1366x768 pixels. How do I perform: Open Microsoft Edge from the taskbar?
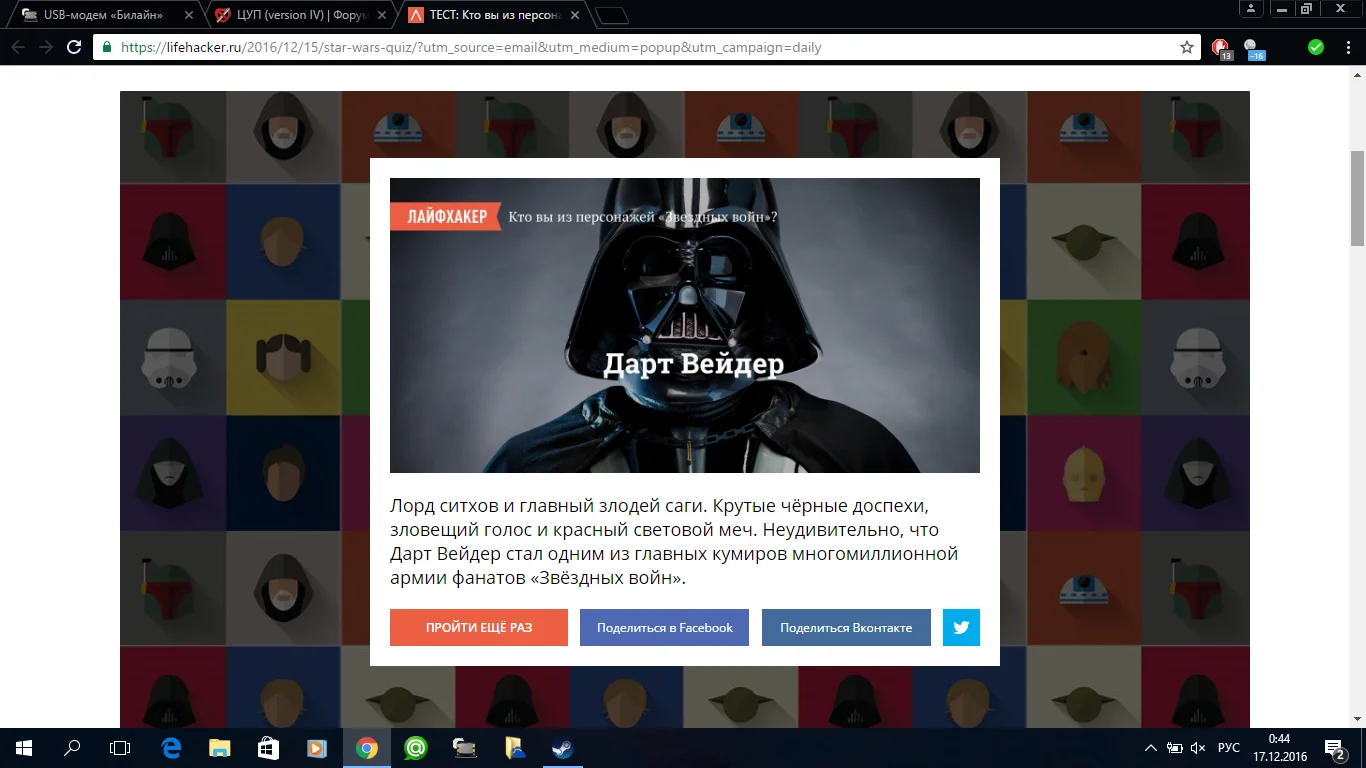point(170,747)
